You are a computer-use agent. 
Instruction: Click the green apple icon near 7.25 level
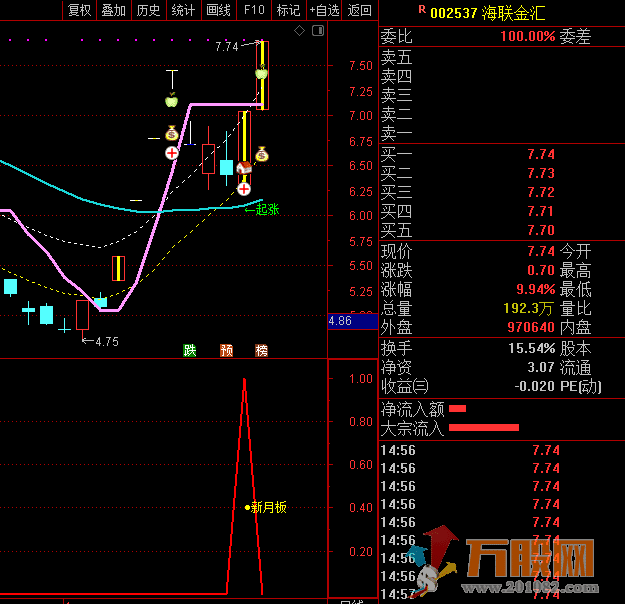(x=171, y=100)
